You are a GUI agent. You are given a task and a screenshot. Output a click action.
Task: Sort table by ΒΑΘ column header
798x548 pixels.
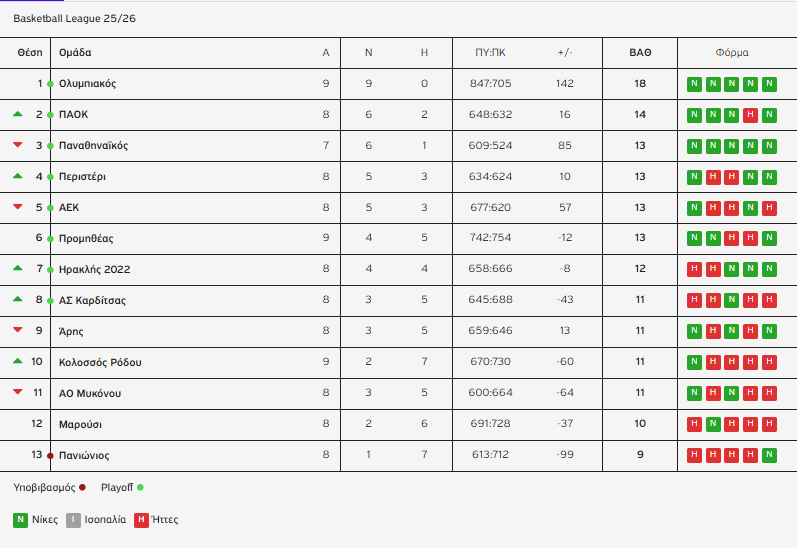pos(640,53)
